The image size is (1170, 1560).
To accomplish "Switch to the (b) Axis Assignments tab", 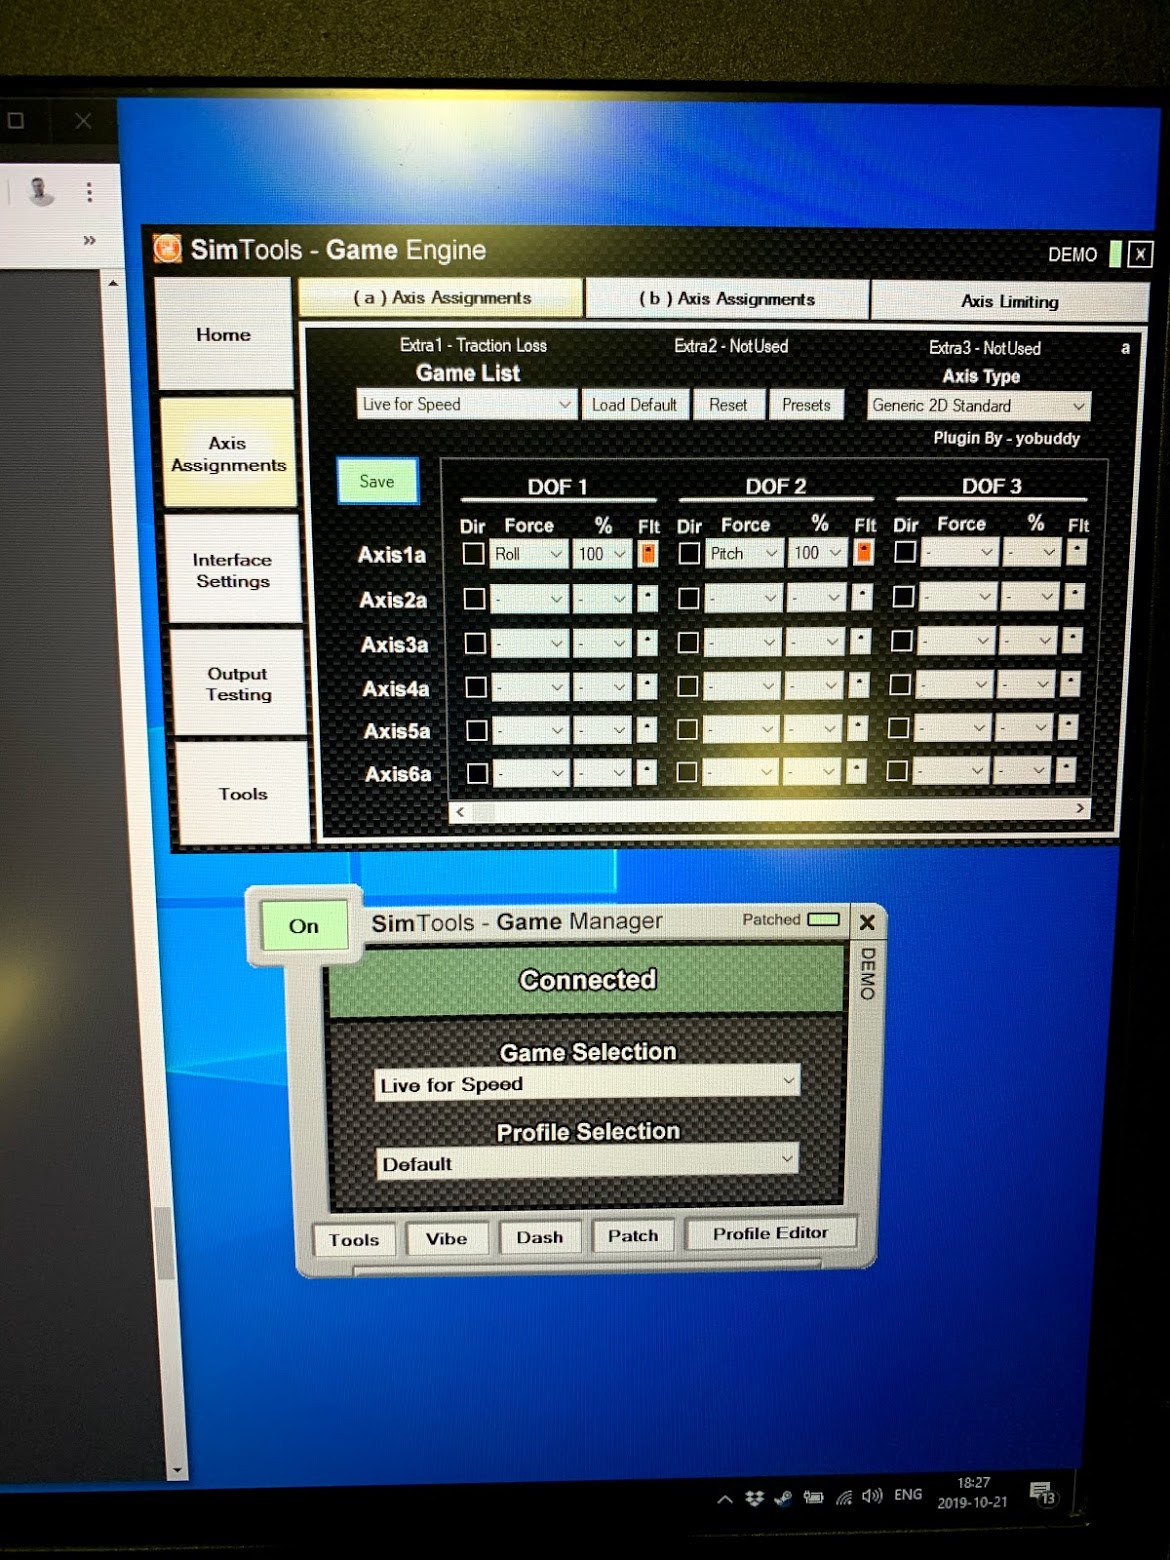I will coord(727,298).
